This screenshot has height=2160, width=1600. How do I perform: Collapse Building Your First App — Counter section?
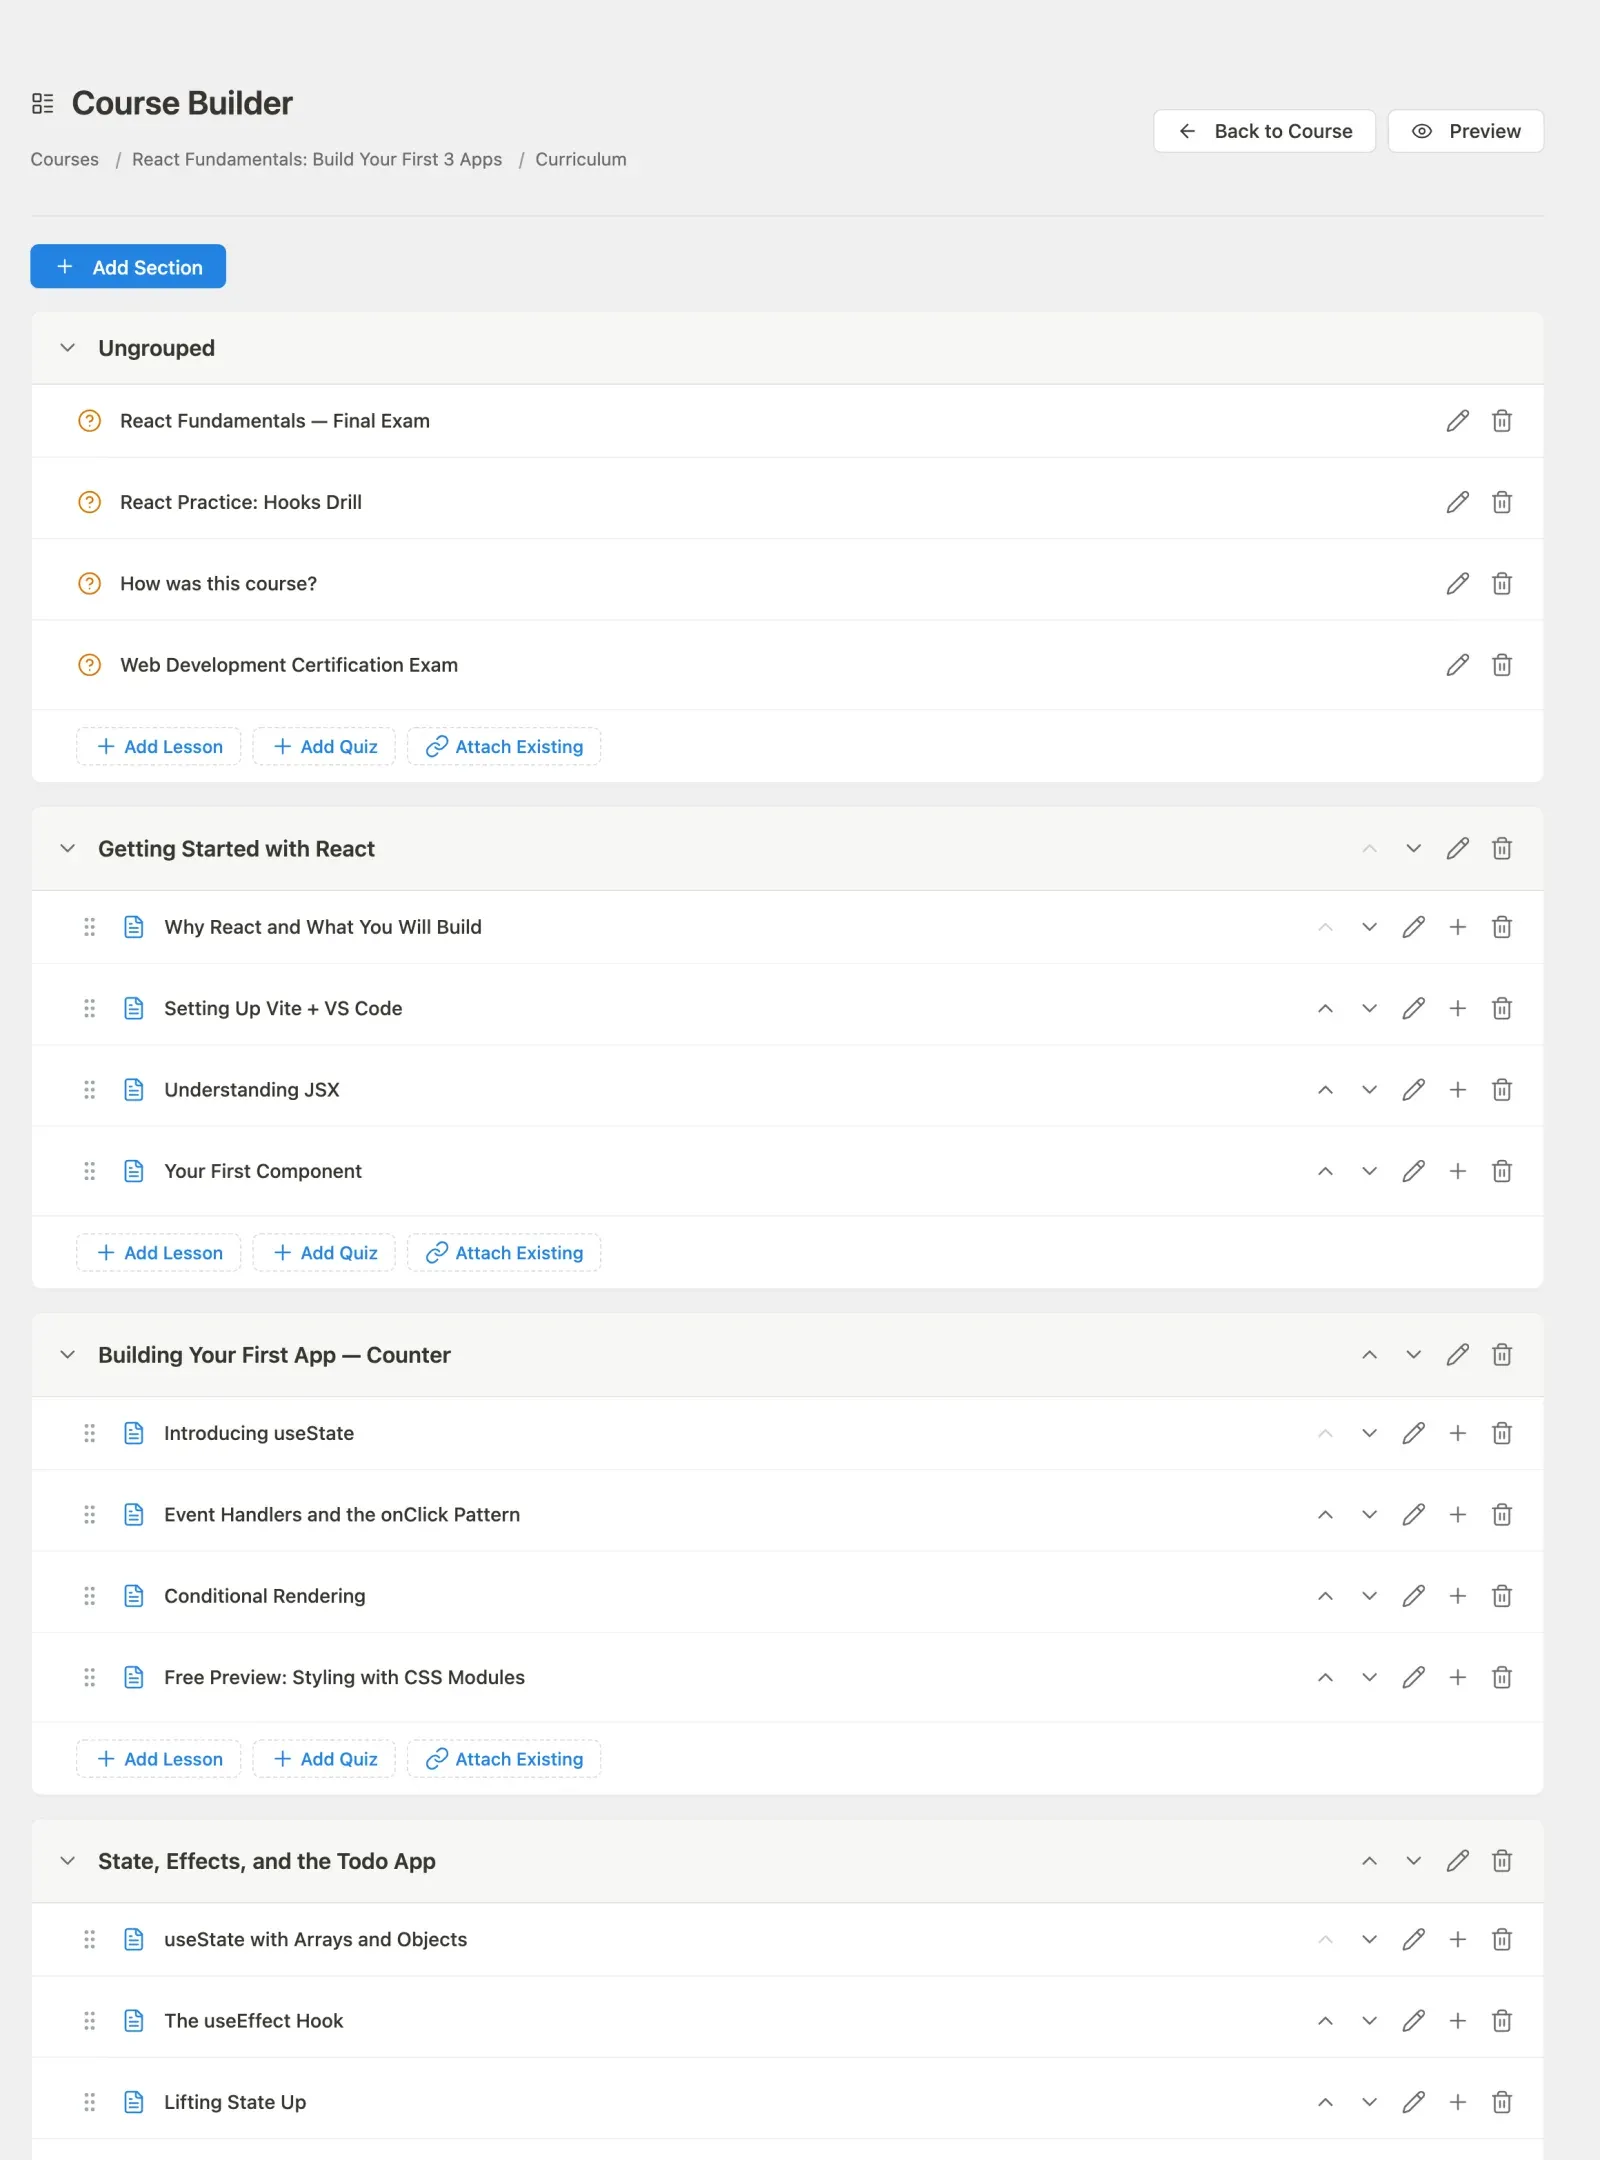click(x=67, y=1355)
